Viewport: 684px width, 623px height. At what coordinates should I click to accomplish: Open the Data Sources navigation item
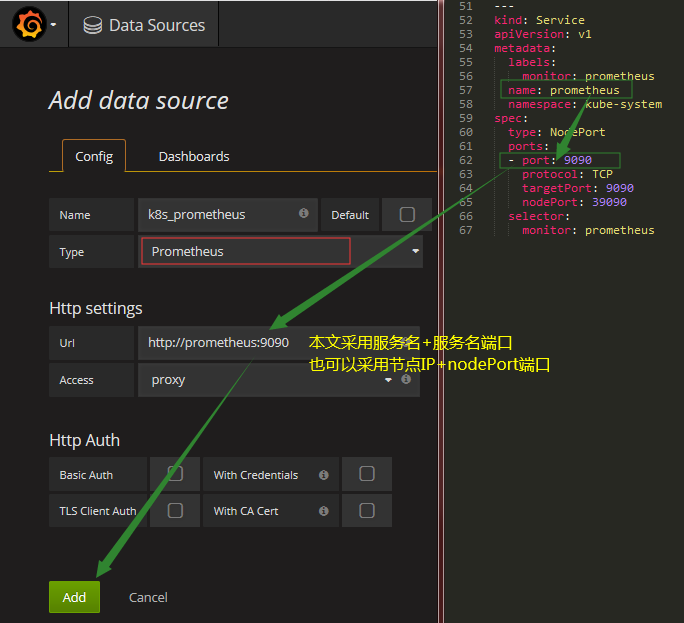tap(144, 25)
